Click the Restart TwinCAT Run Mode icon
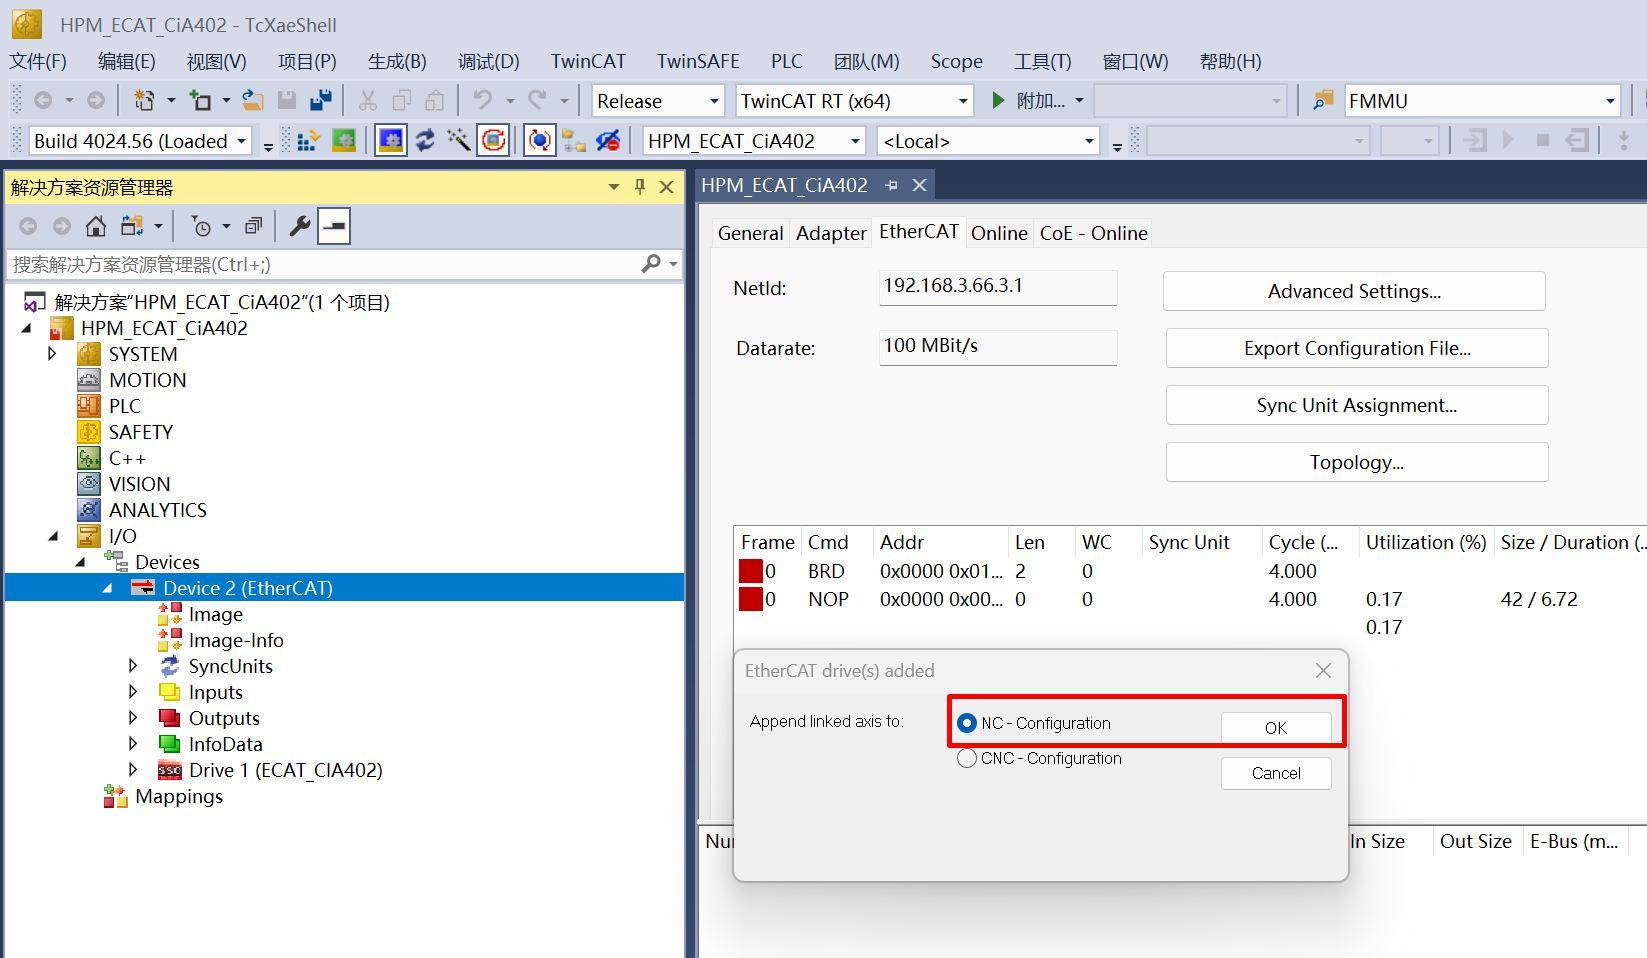 tap(344, 140)
